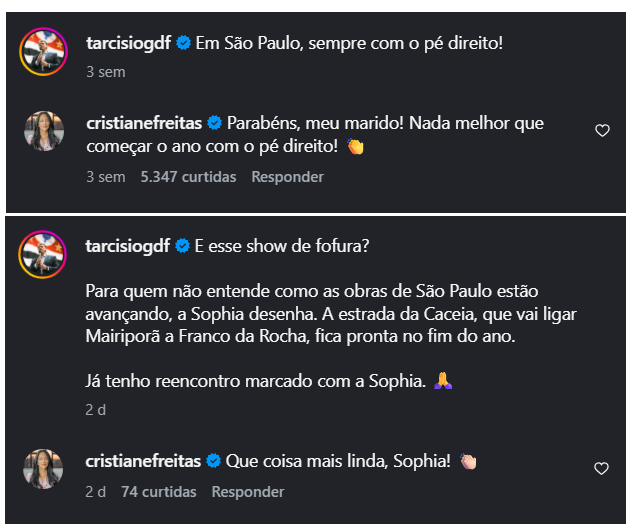This screenshot has width=635, height=531.
Task: Like the "Parabéns, meu marido" comment with the heart
Action: click(602, 131)
